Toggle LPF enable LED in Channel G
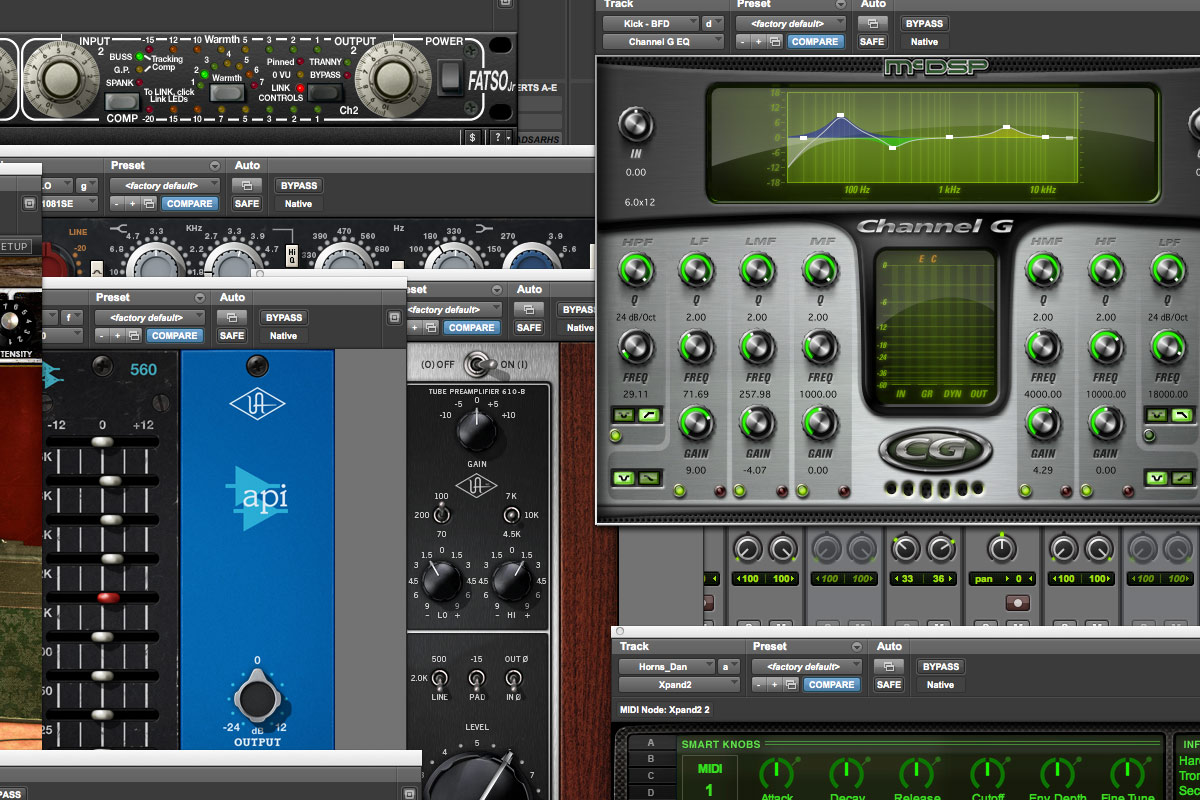The width and height of the screenshot is (1200, 800). (1148, 436)
